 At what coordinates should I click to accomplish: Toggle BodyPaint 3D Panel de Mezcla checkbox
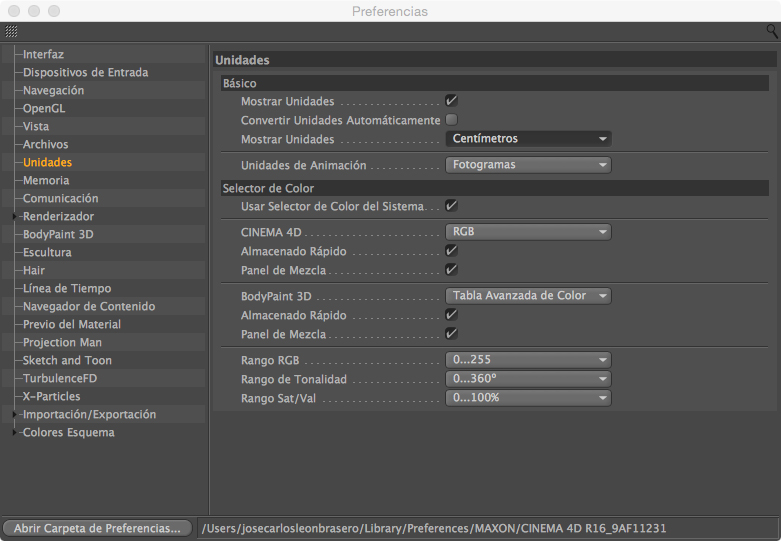(451, 333)
